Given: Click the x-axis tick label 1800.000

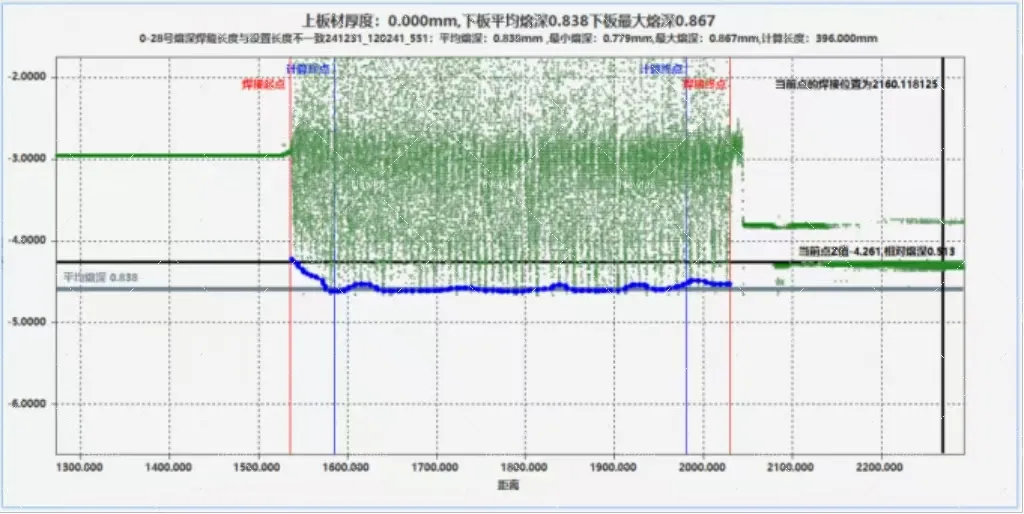Looking at the screenshot, I should pyautogui.click(x=522, y=467).
